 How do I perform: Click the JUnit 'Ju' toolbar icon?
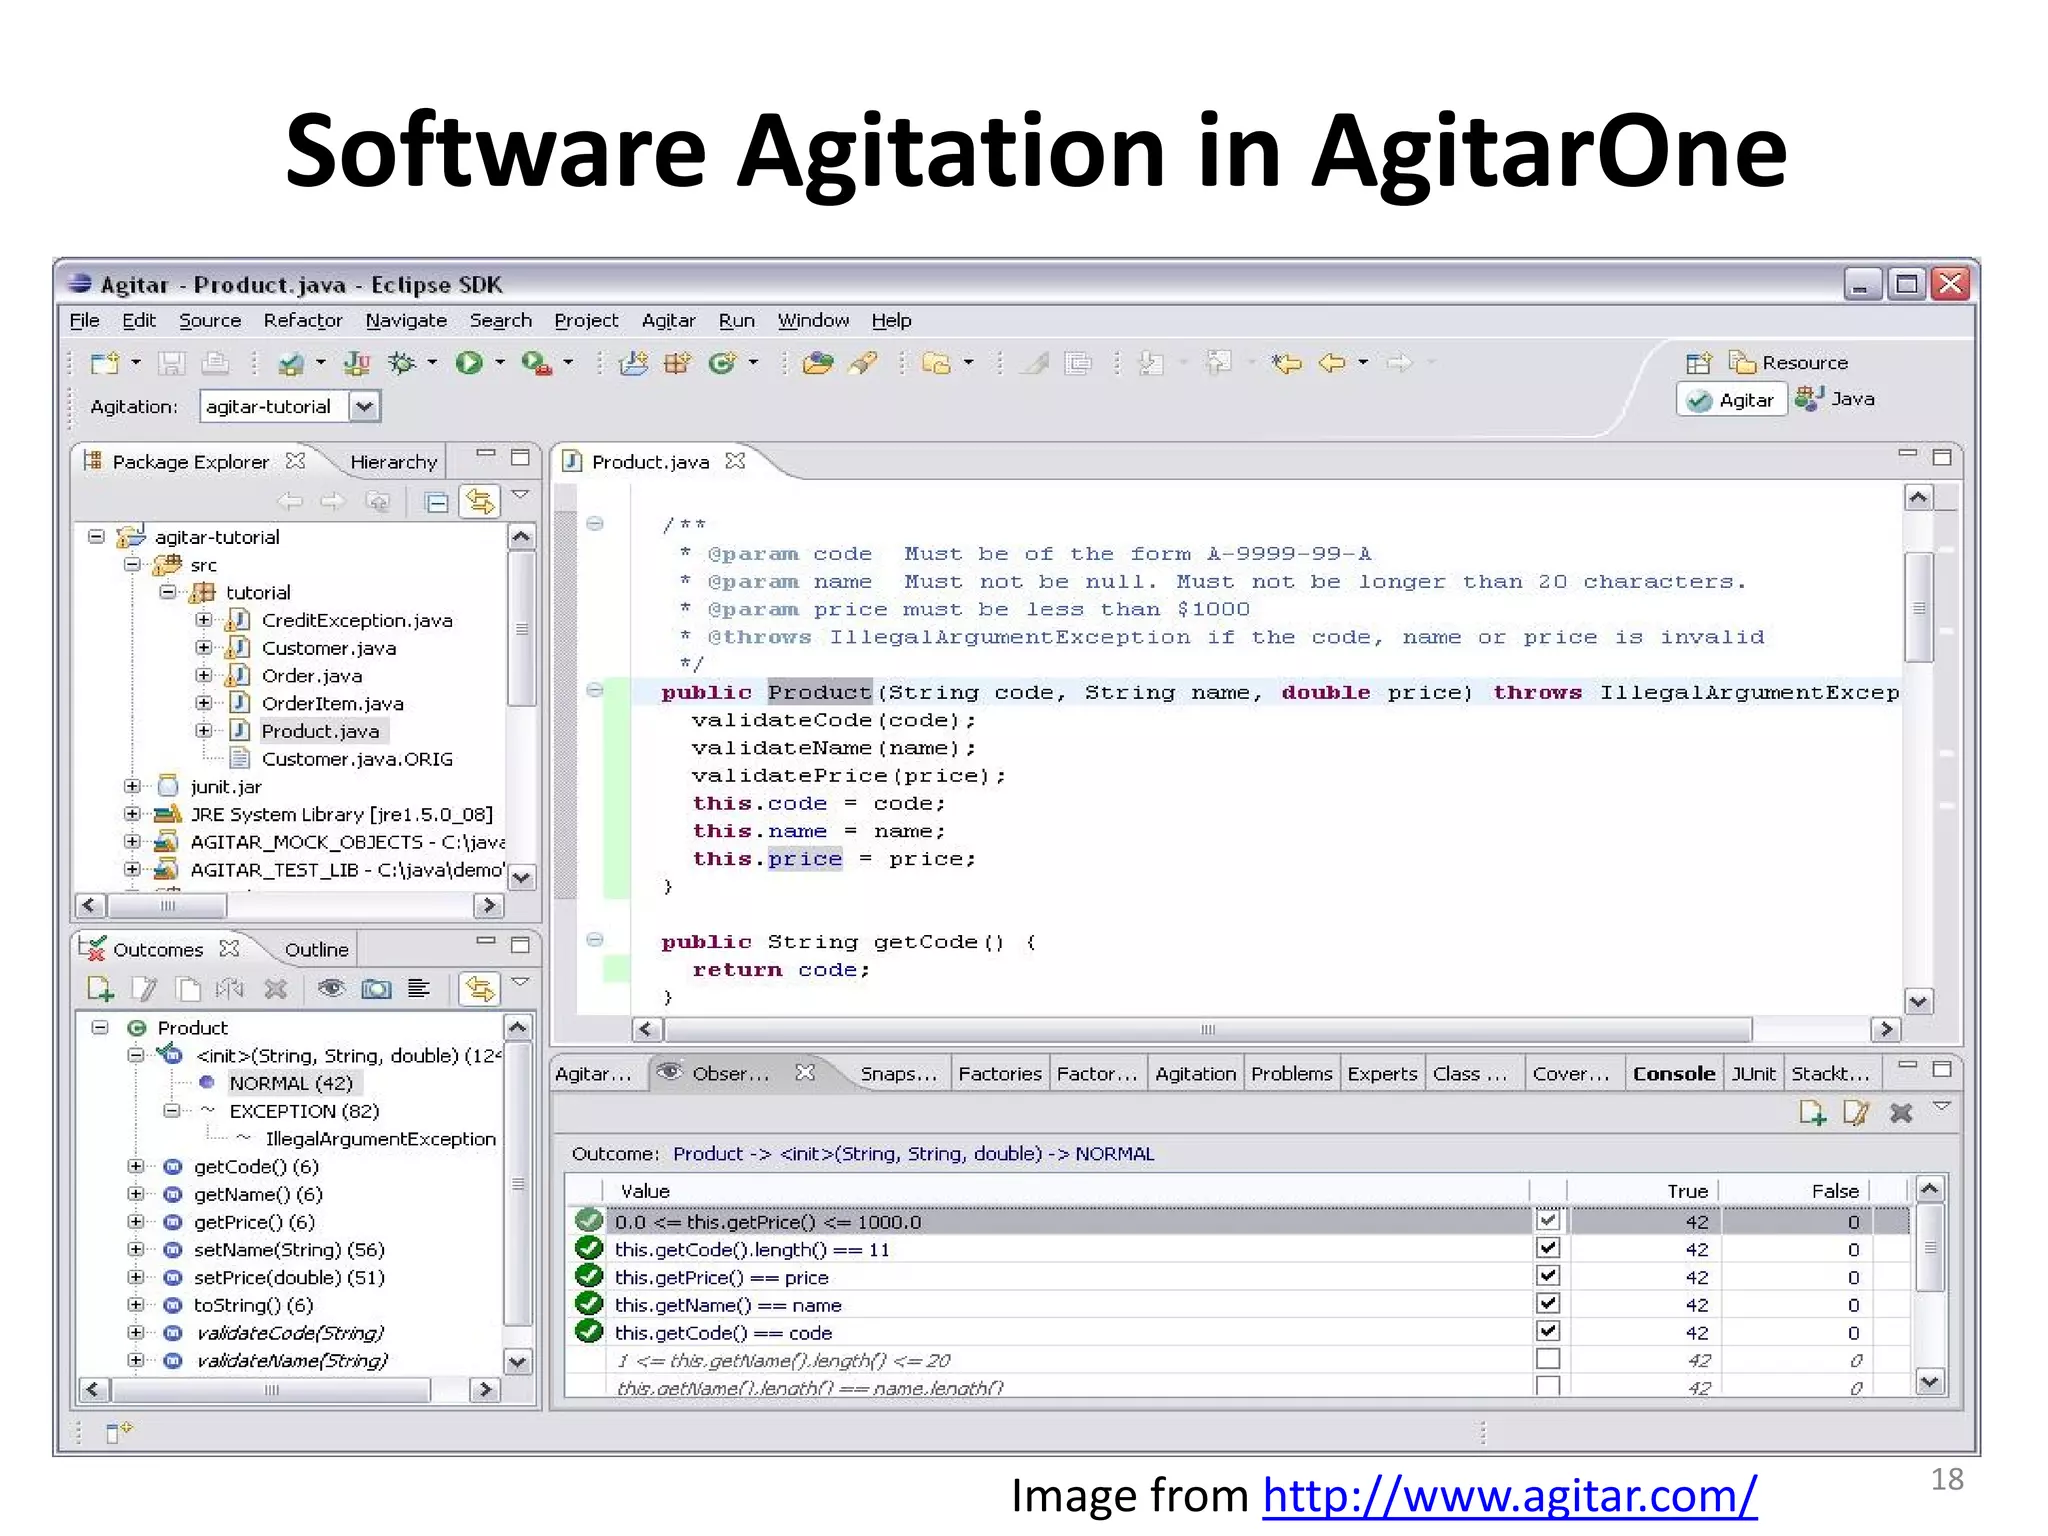click(357, 363)
